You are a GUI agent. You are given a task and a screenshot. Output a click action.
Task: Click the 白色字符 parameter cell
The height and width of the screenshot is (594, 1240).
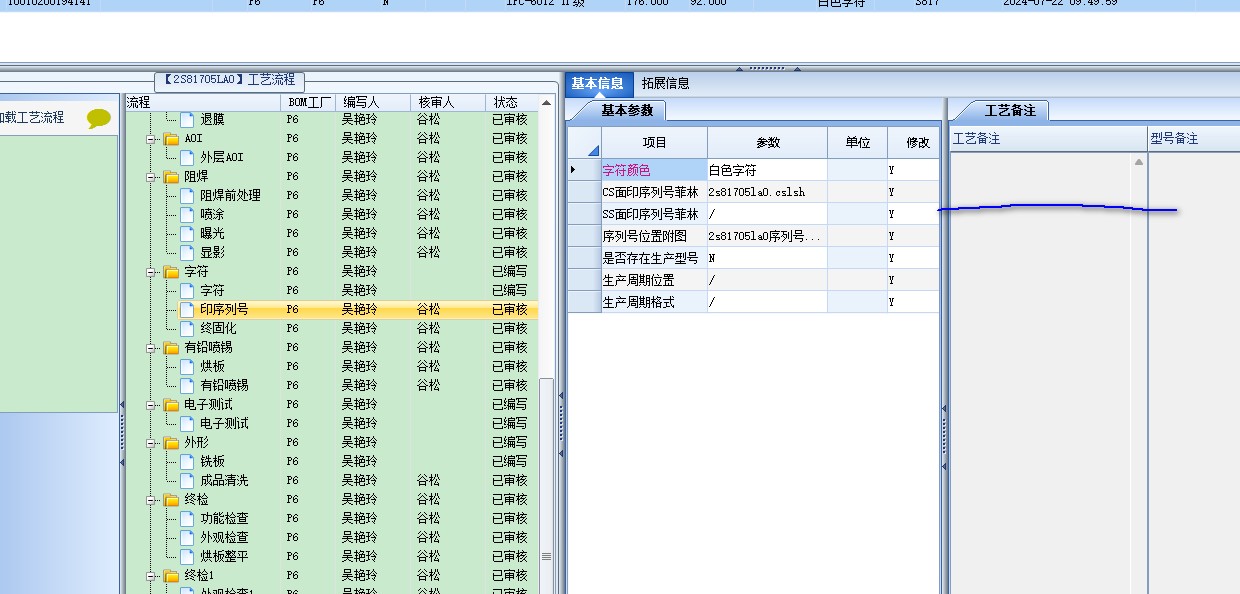pos(767,170)
